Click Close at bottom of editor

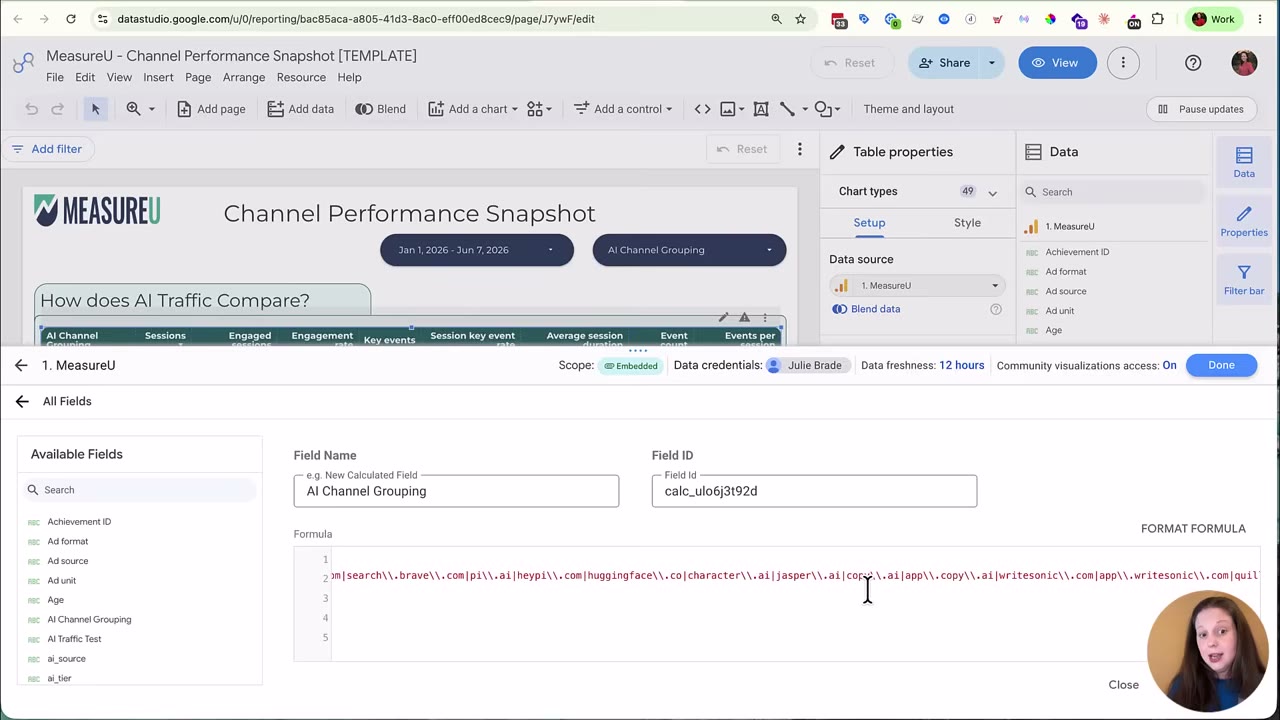pos(1123,685)
